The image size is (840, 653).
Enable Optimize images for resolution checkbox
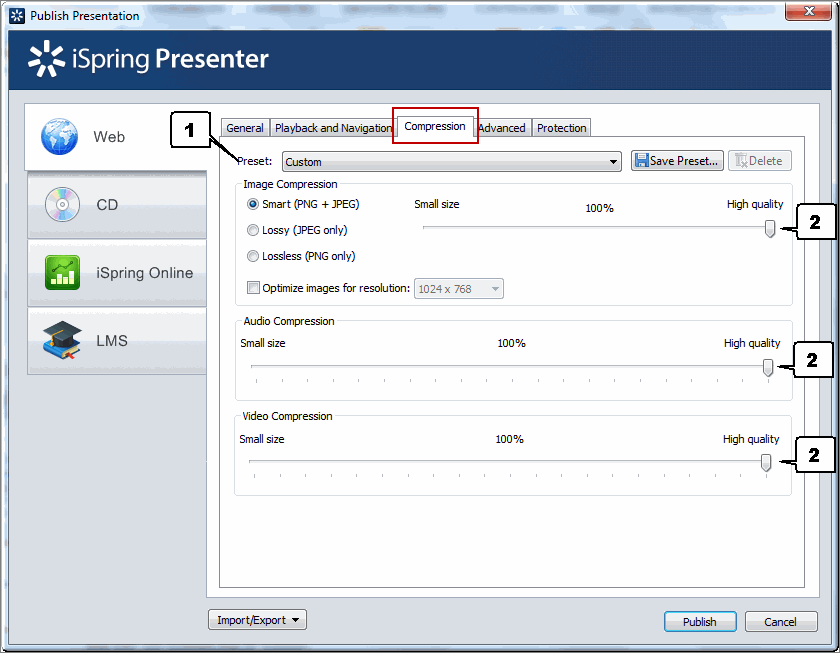(253, 288)
